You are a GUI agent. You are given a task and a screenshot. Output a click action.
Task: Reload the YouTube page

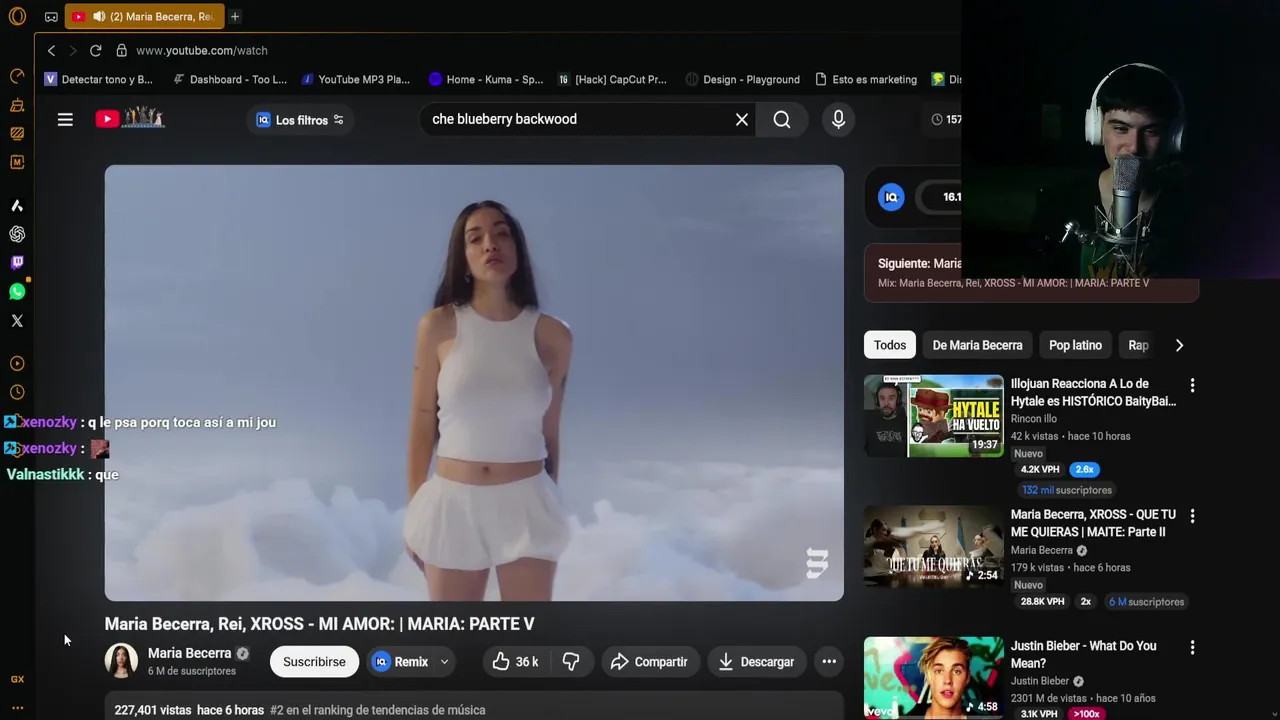tap(96, 50)
